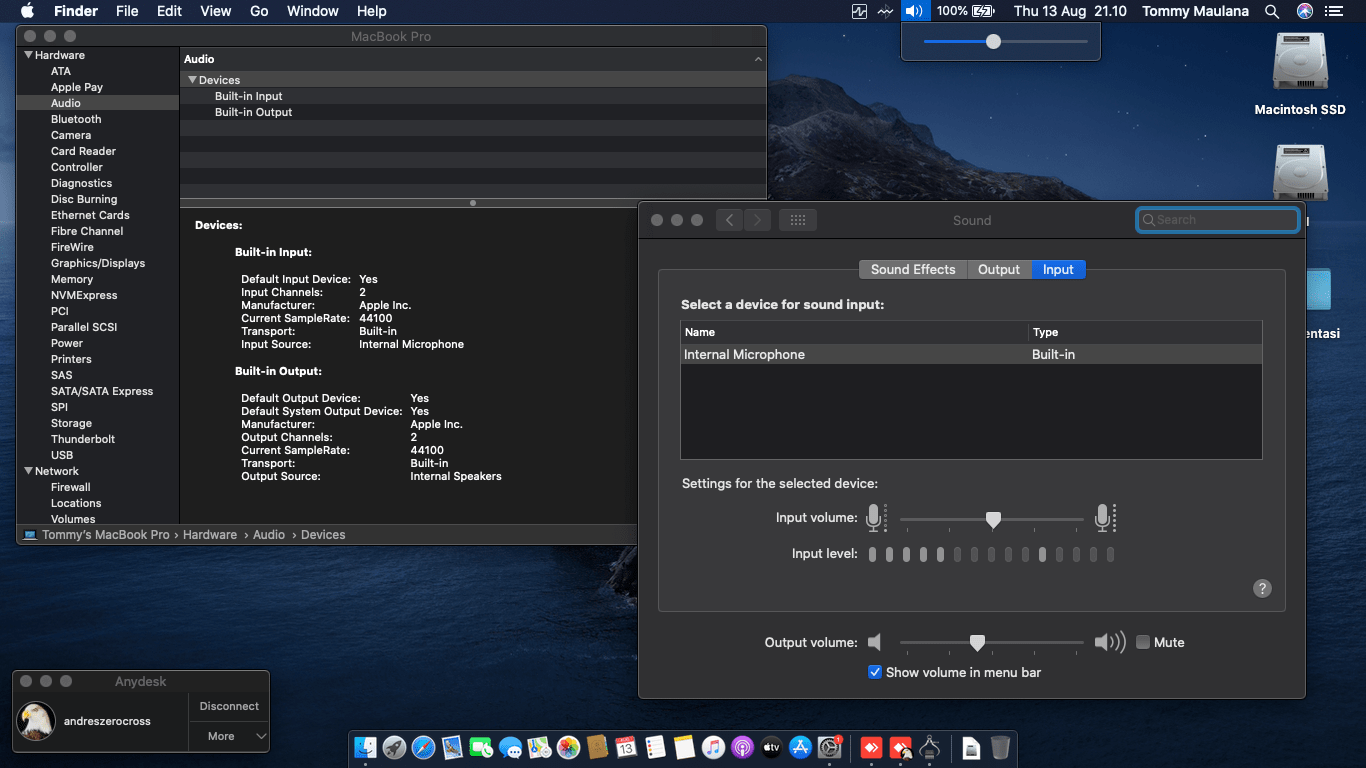The width and height of the screenshot is (1366, 768).
Task: Open the Trash in the dock
Action: [x=1000, y=747]
